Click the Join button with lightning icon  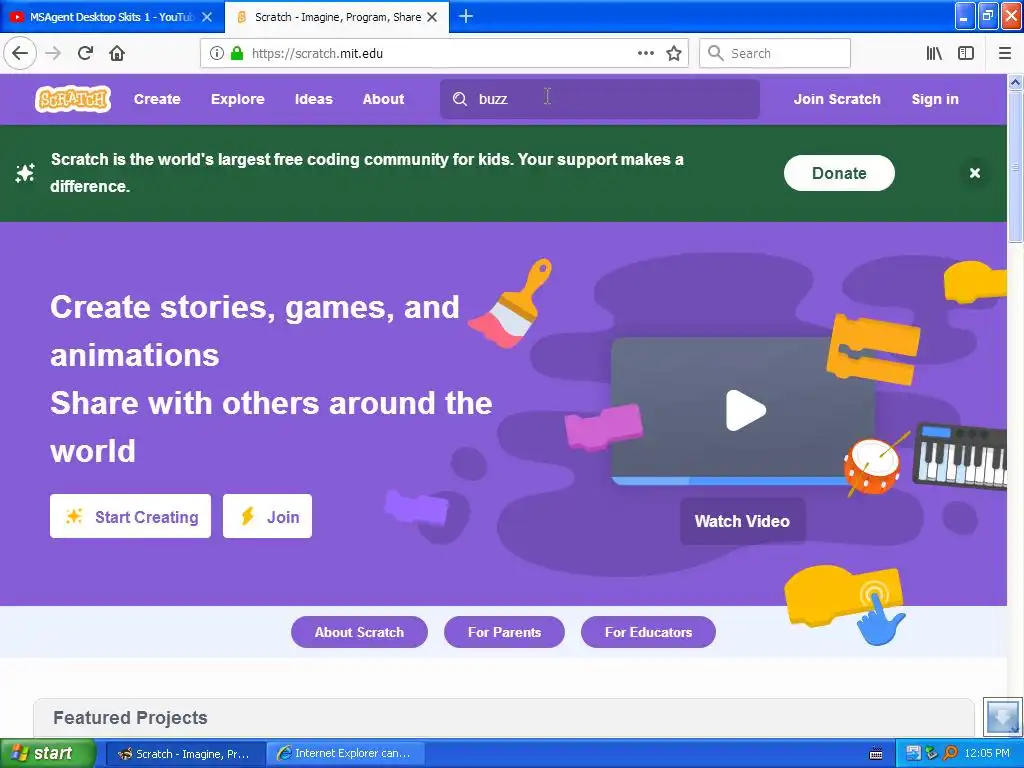tap(267, 517)
